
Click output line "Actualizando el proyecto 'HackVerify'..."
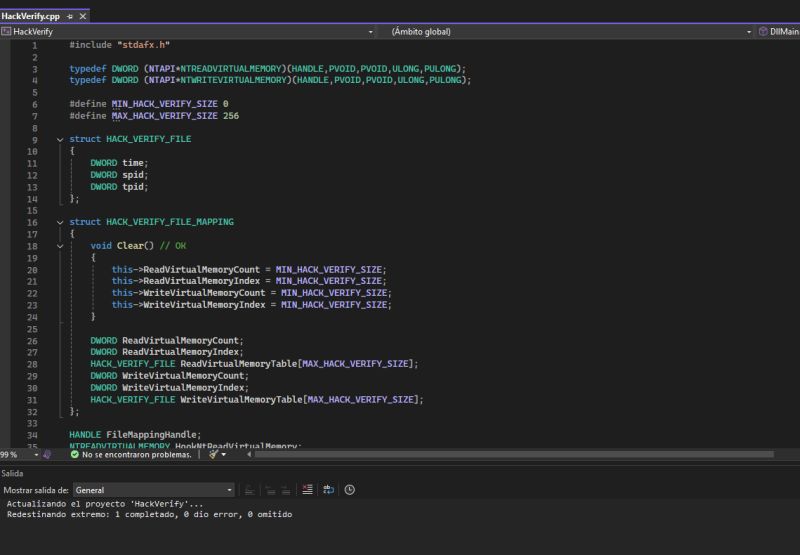click(105, 504)
